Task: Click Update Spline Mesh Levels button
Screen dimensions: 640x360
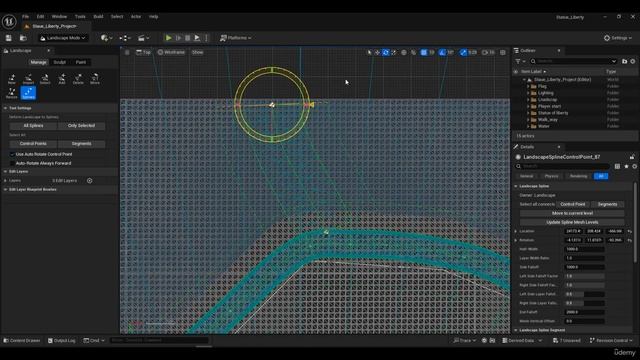Action: (572, 222)
